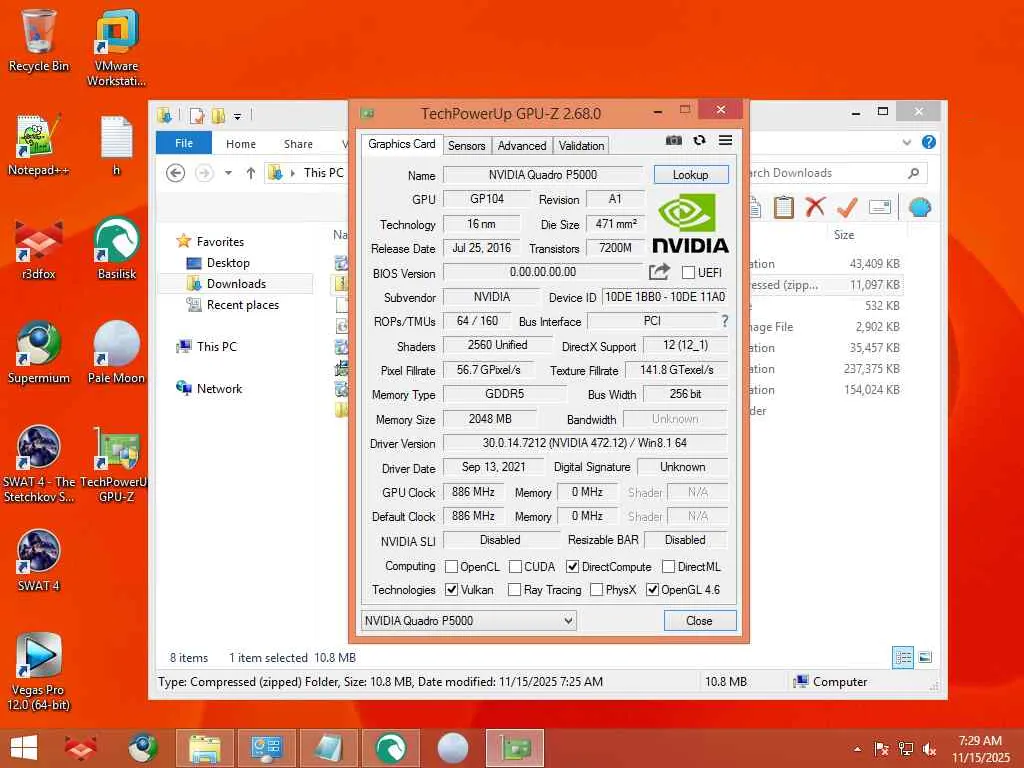Select This PC in navigation pane
Image resolution: width=1024 pixels, height=768 pixels.
216,346
